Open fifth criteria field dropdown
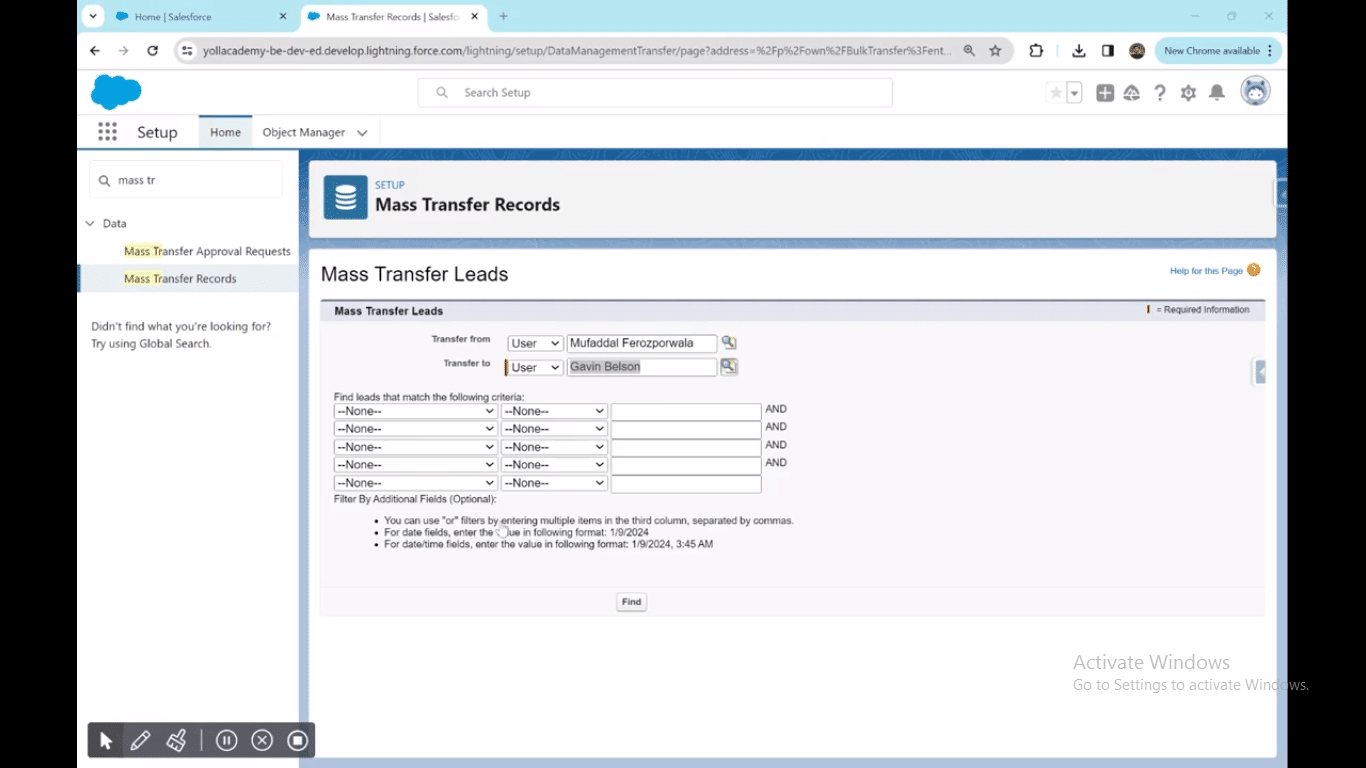This screenshot has width=1366, height=768. coord(415,483)
